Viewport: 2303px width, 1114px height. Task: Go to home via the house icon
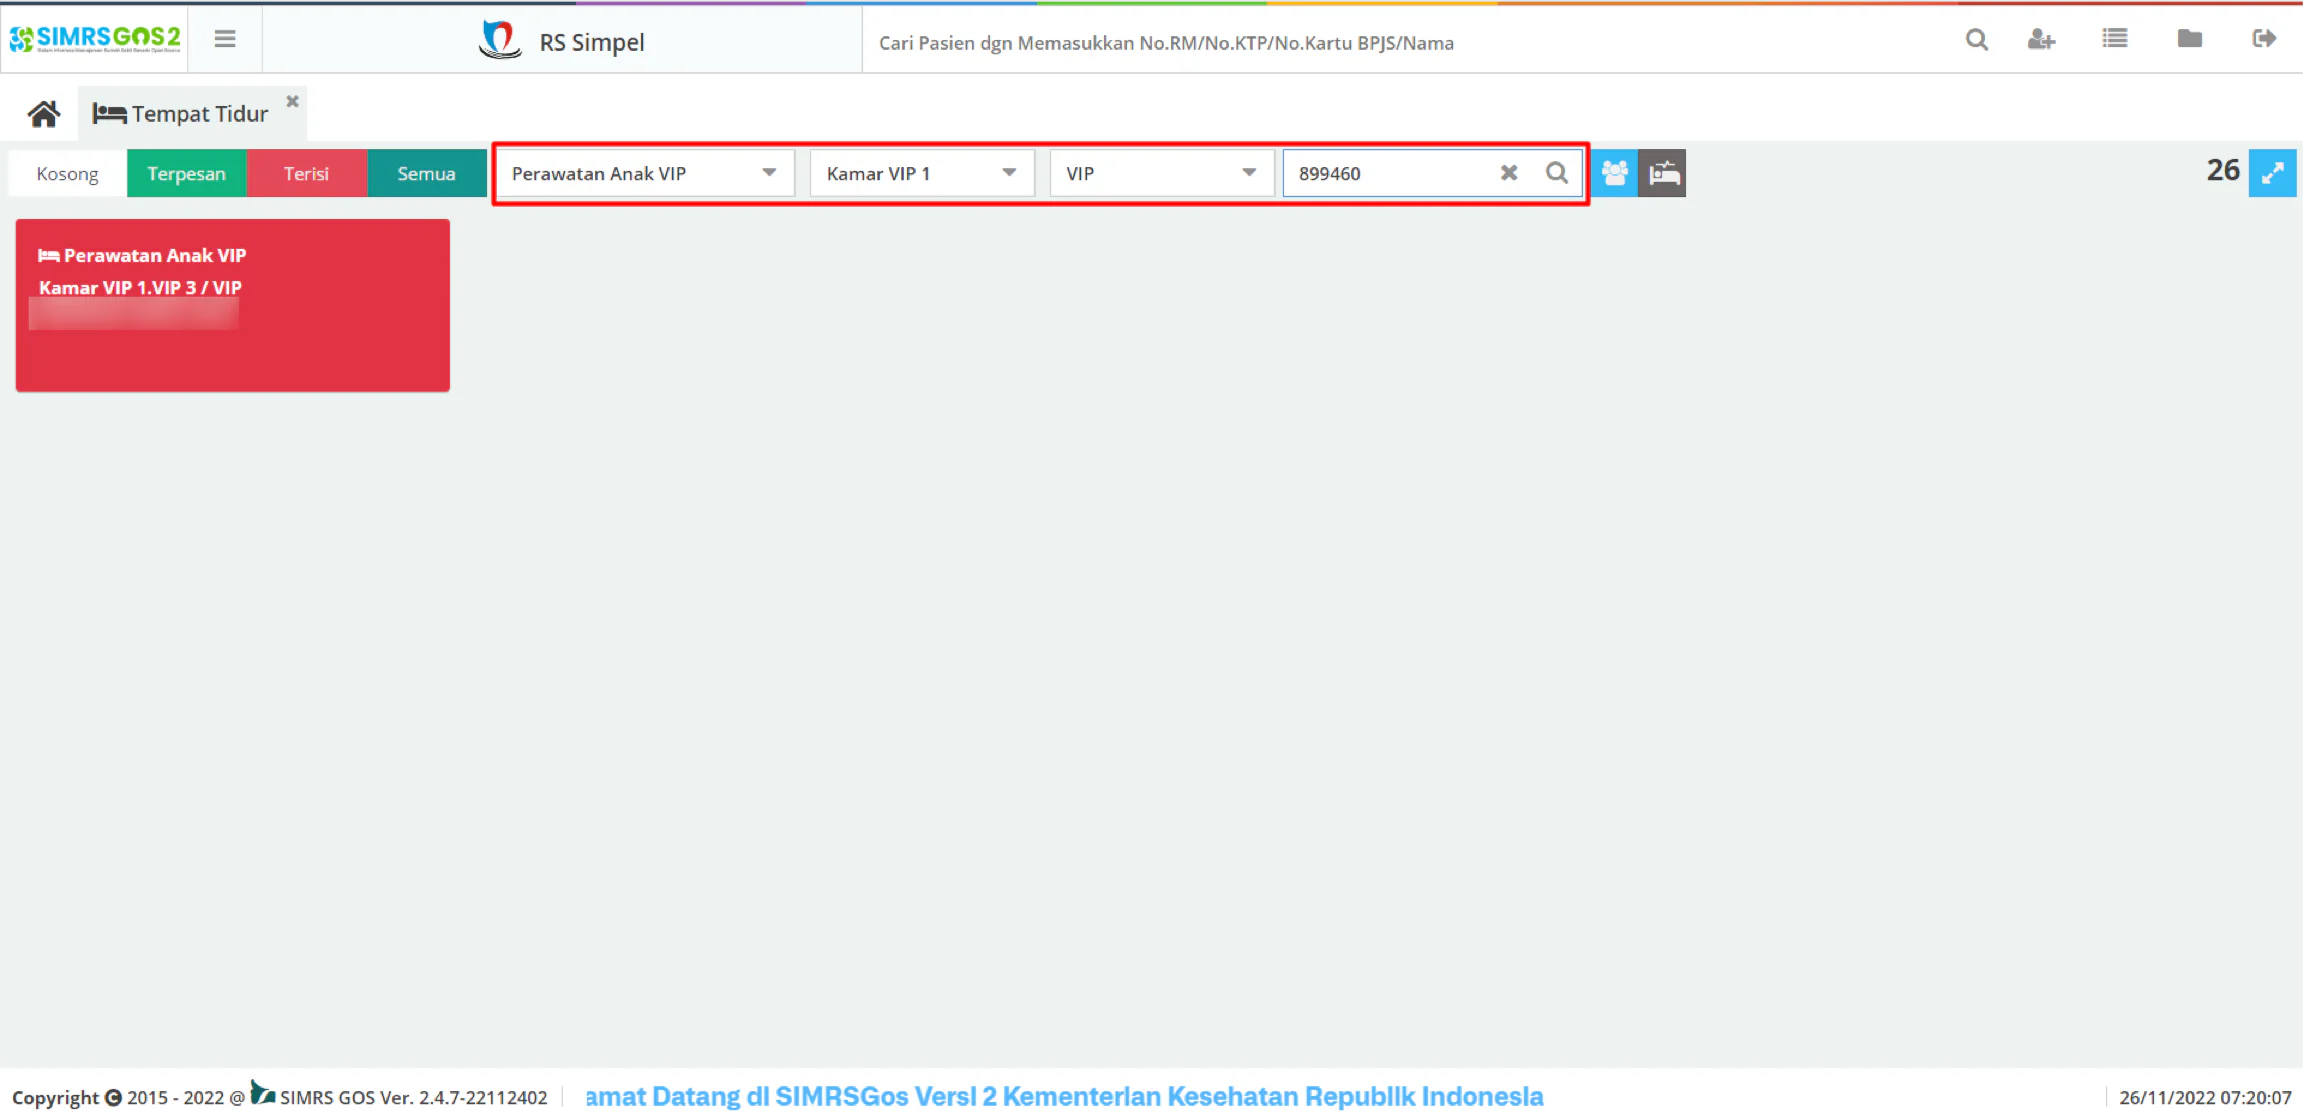(43, 114)
